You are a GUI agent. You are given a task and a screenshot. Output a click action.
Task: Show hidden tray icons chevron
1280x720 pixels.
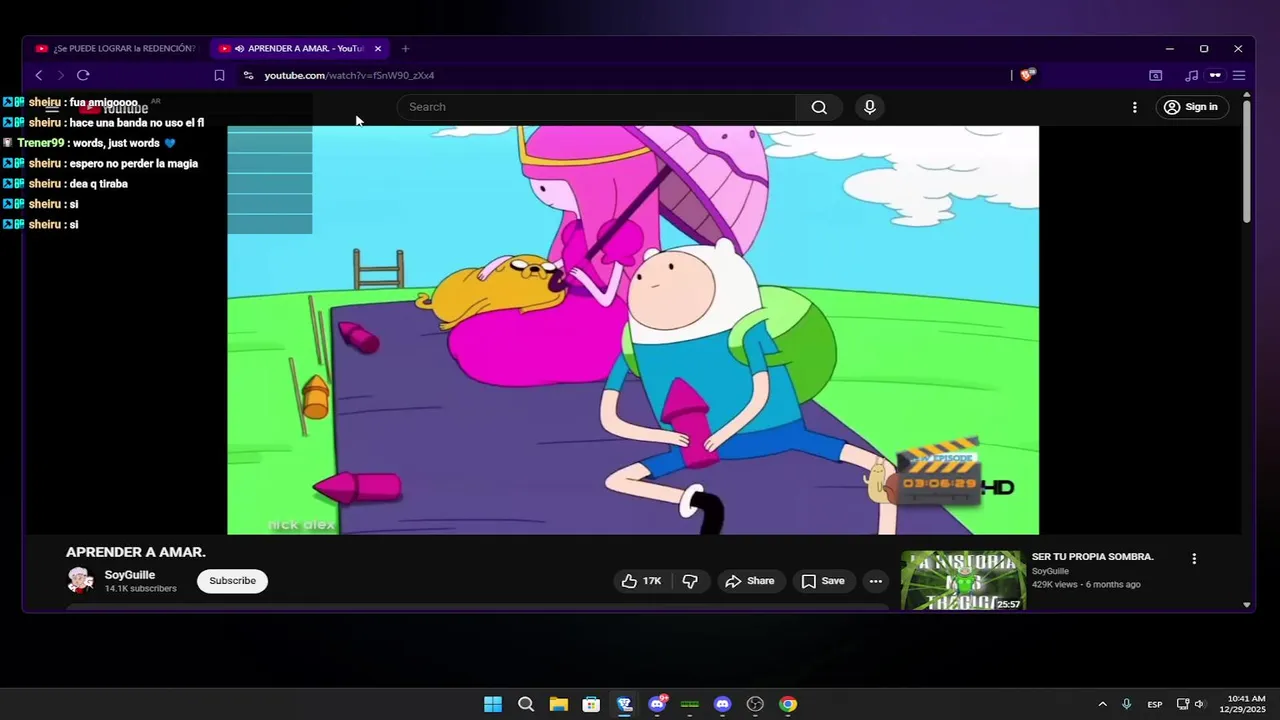[1102, 704]
